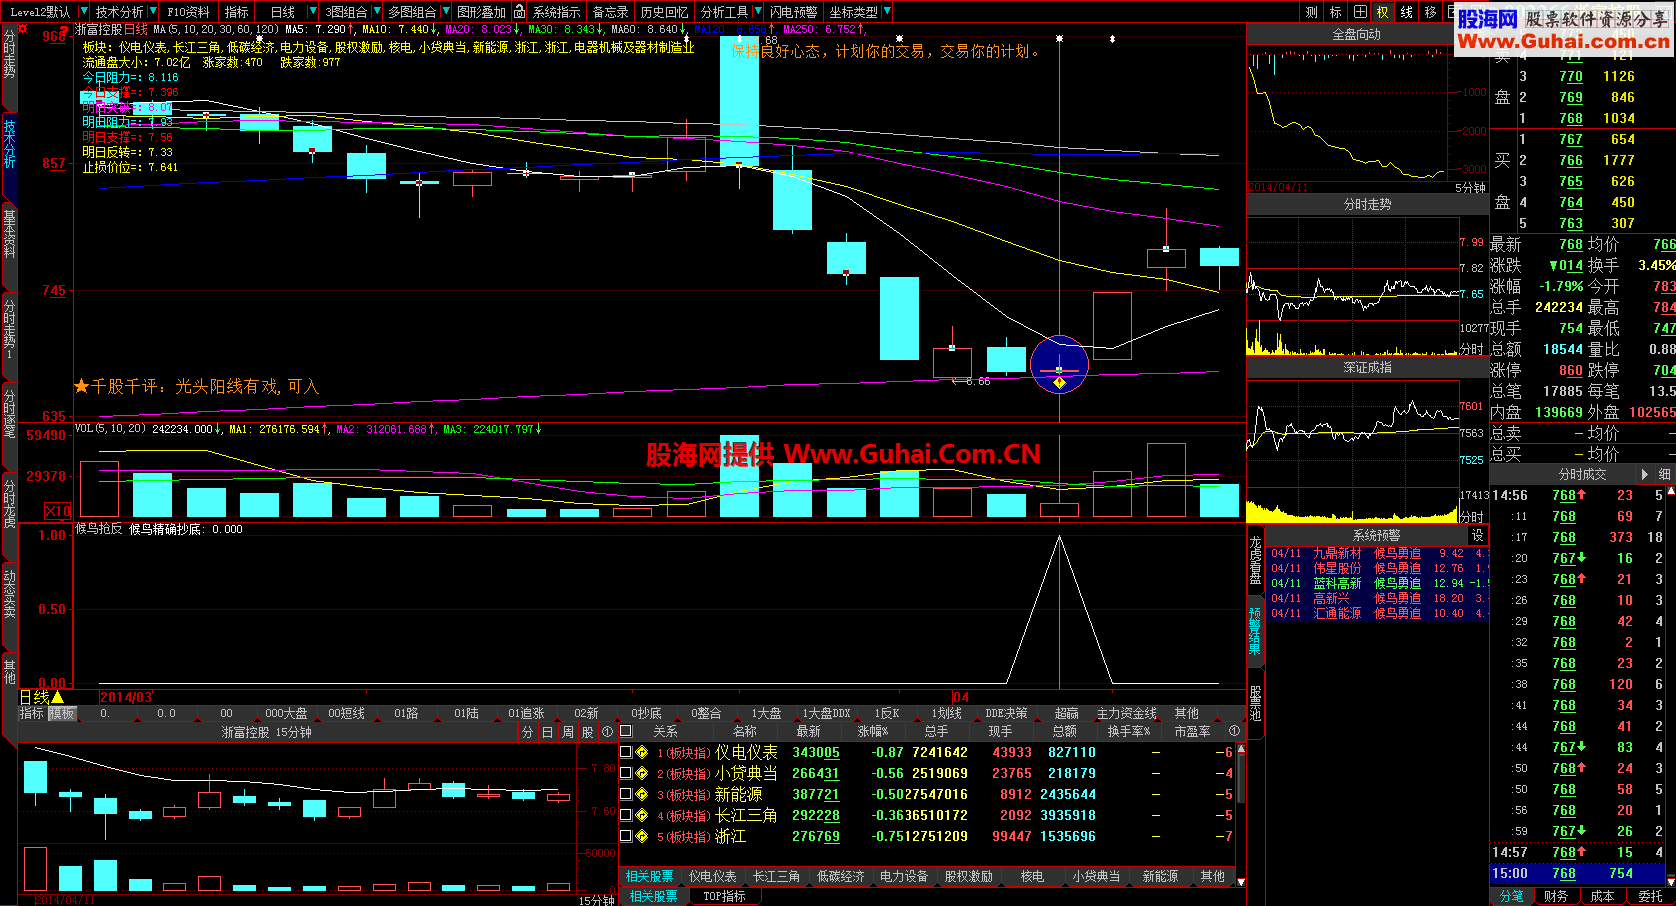Toggle the 权 price adjustment button
This screenshot has width=1676, height=906.
tap(1383, 12)
